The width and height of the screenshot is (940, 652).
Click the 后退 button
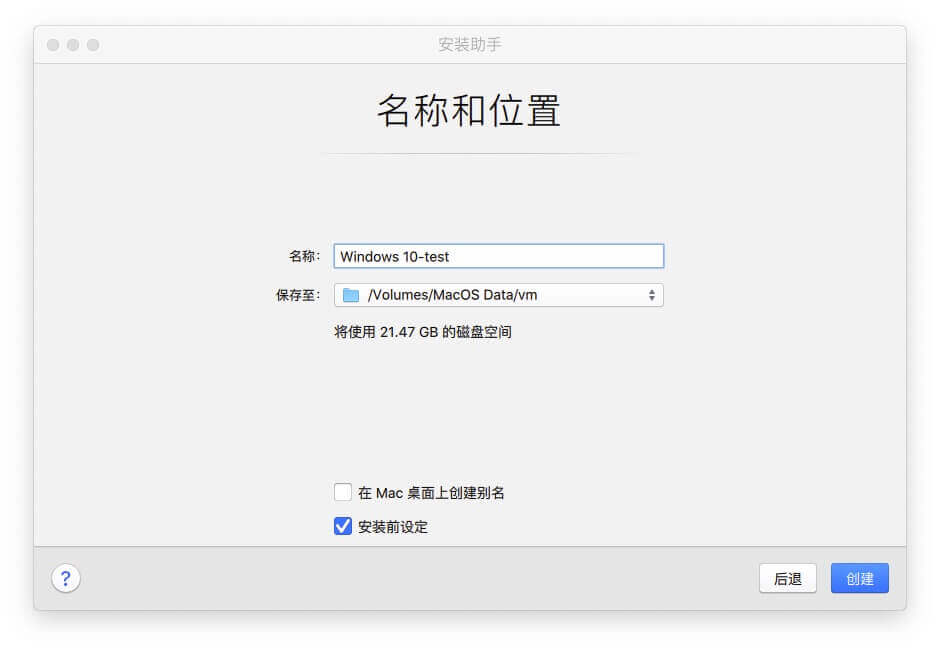click(x=788, y=578)
